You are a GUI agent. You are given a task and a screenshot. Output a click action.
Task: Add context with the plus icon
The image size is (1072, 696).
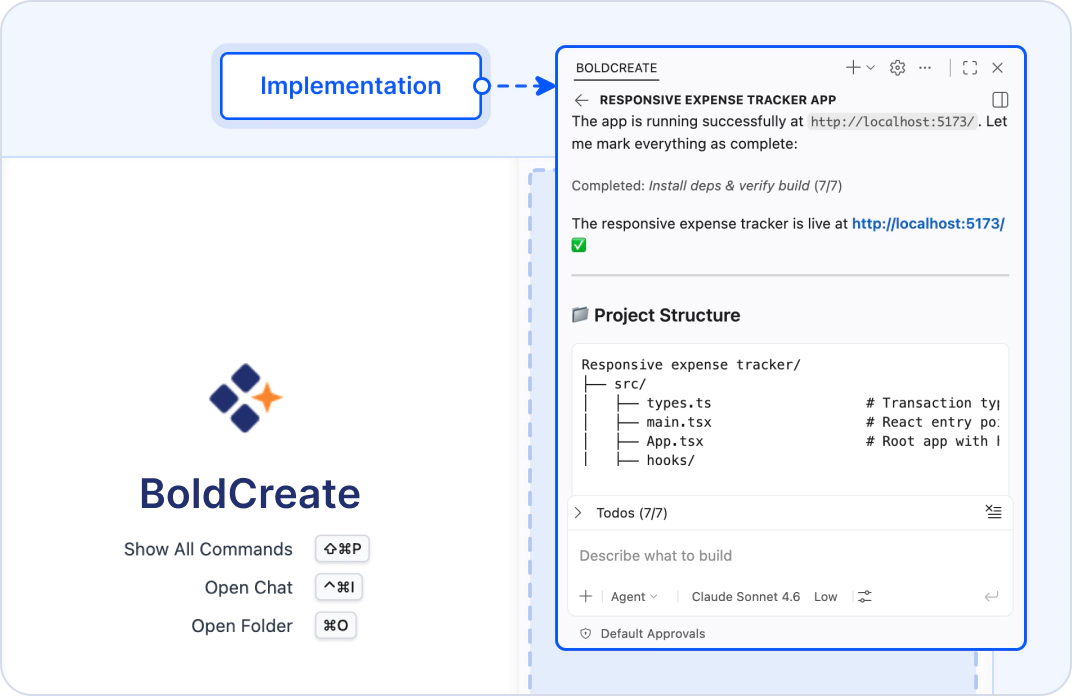click(x=586, y=596)
